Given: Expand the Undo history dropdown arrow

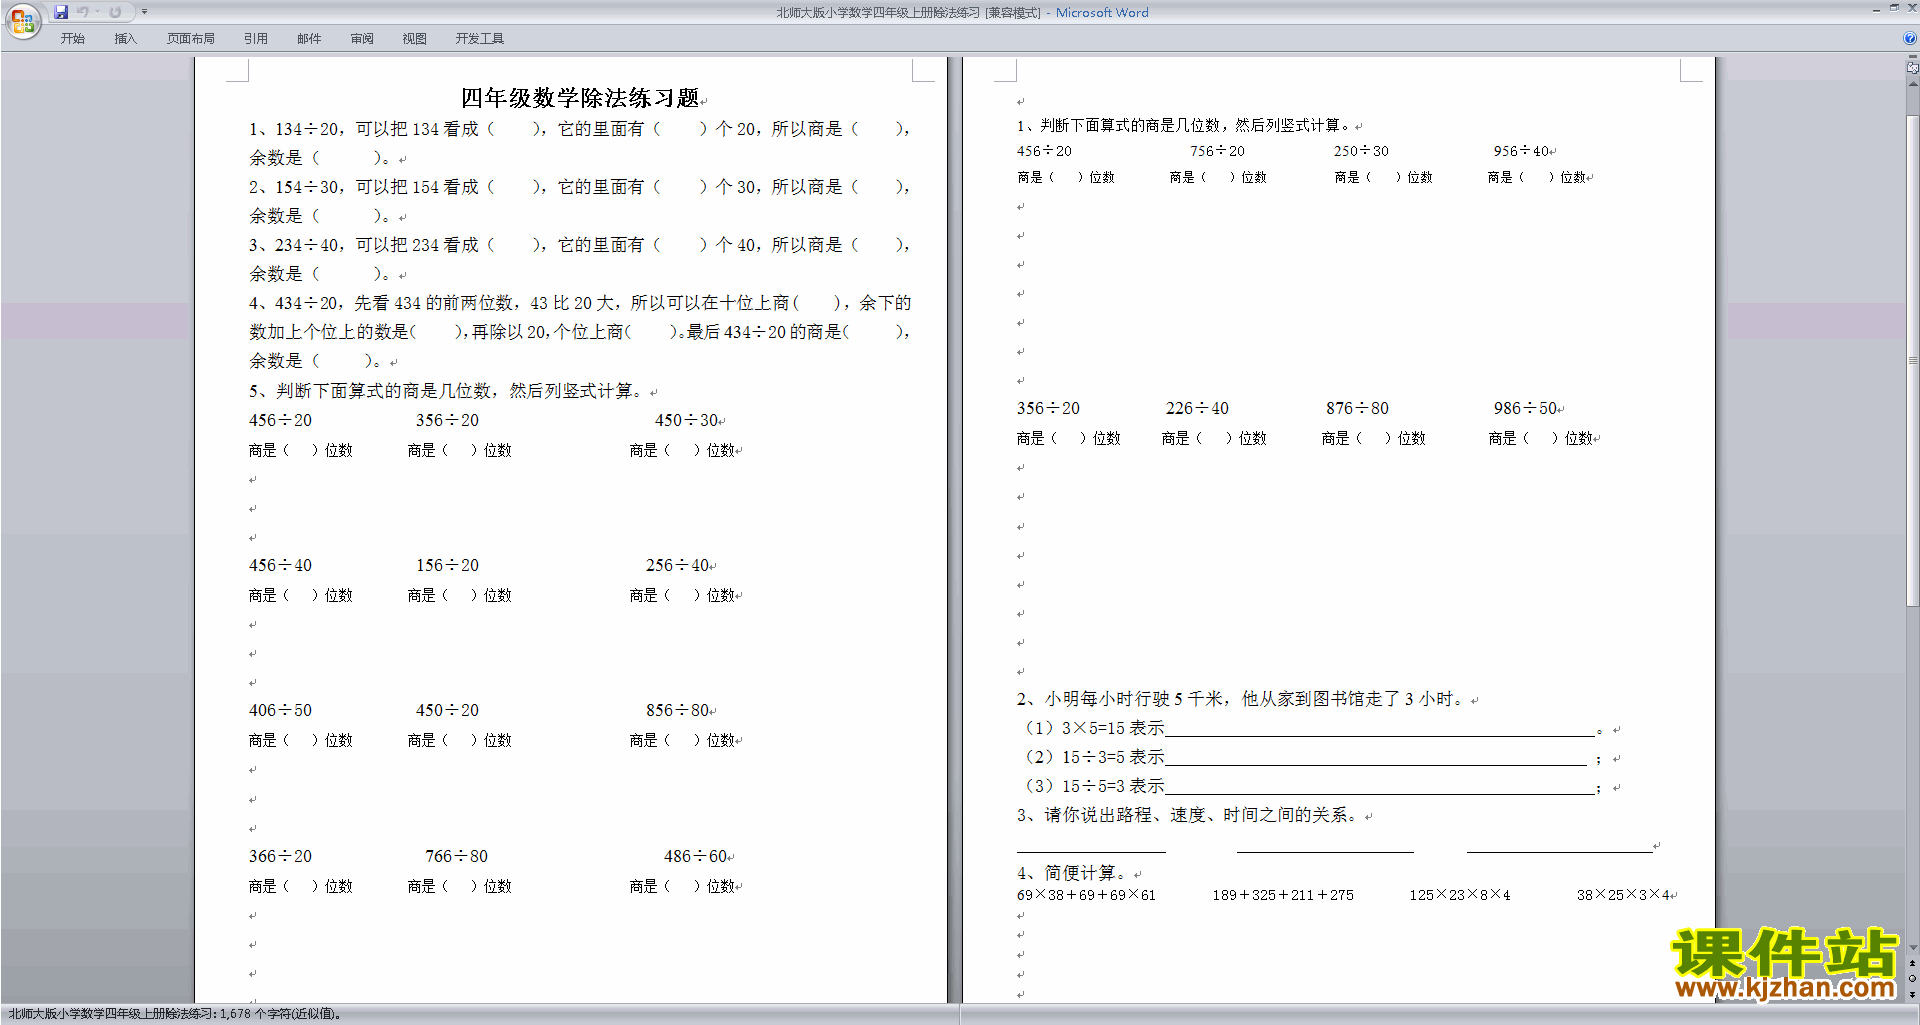Looking at the screenshot, I should click(98, 12).
